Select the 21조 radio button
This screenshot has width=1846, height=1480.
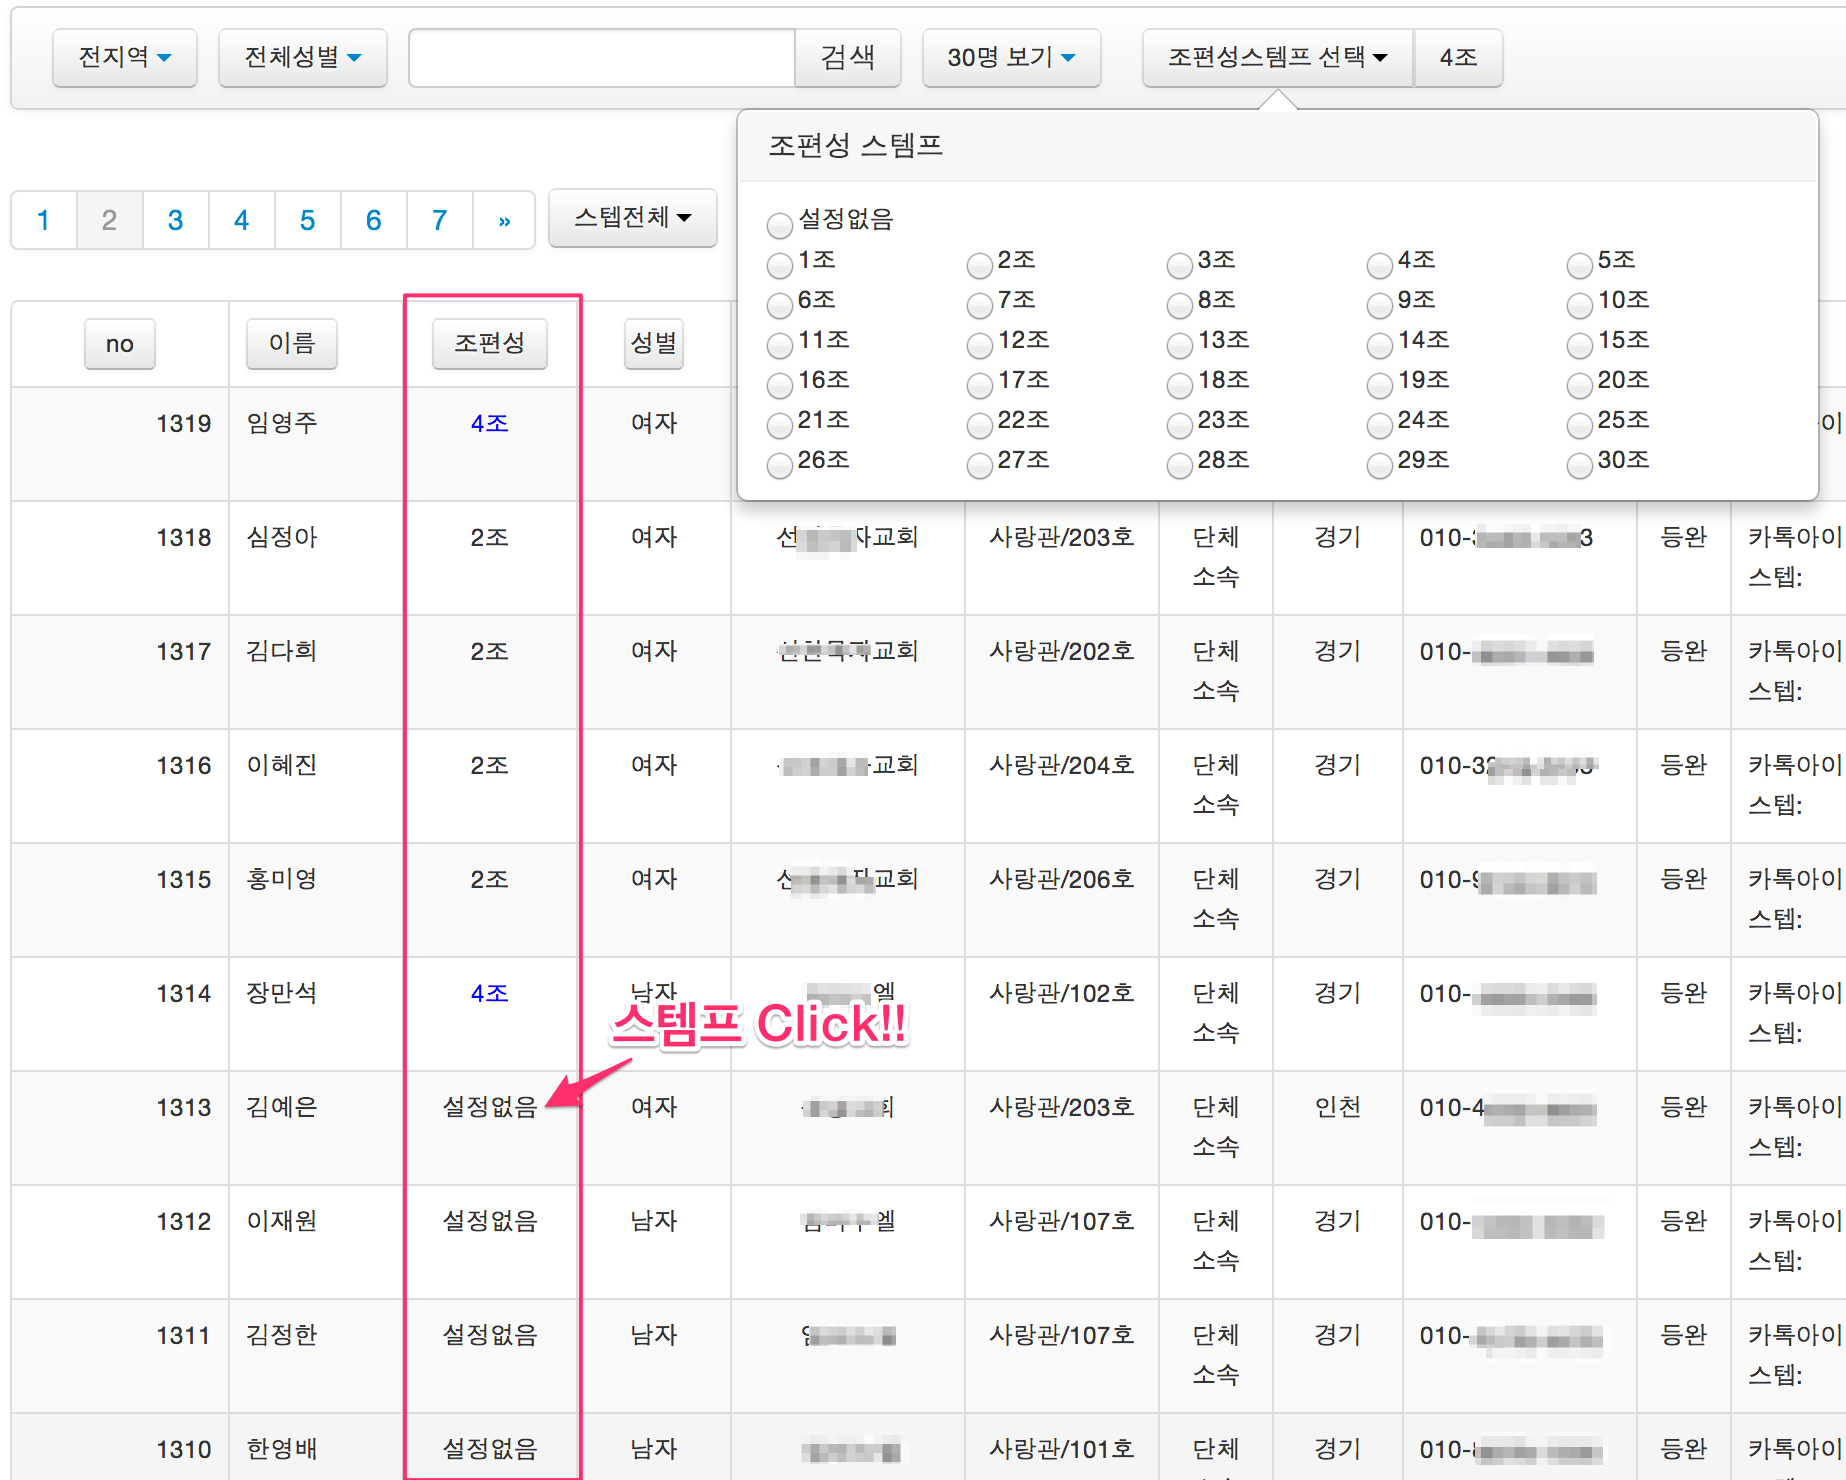click(x=780, y=425)
